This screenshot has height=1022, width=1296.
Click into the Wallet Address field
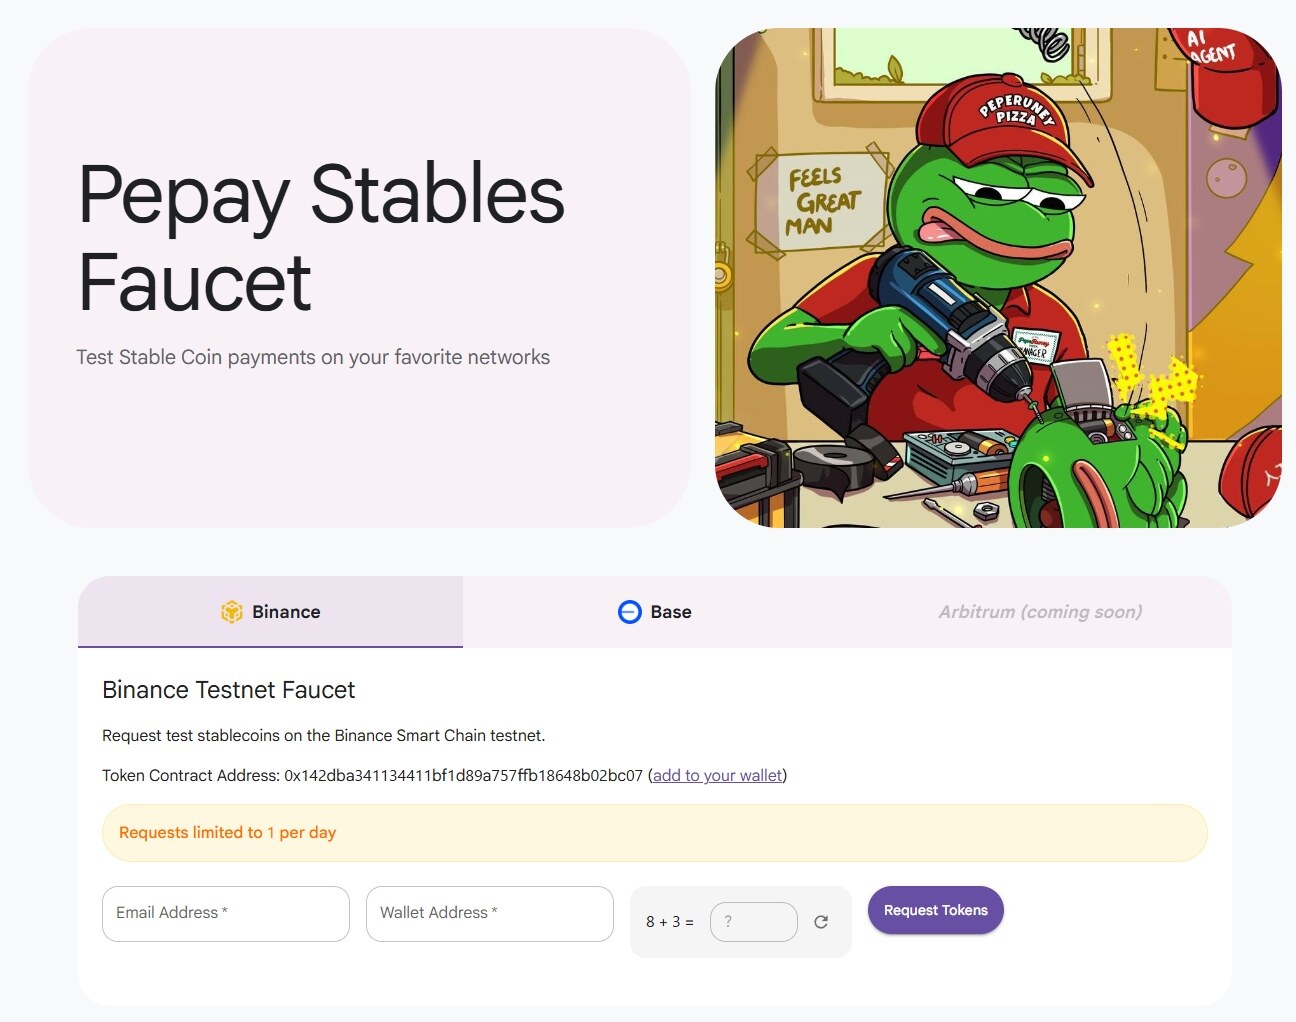coord(490,913)
